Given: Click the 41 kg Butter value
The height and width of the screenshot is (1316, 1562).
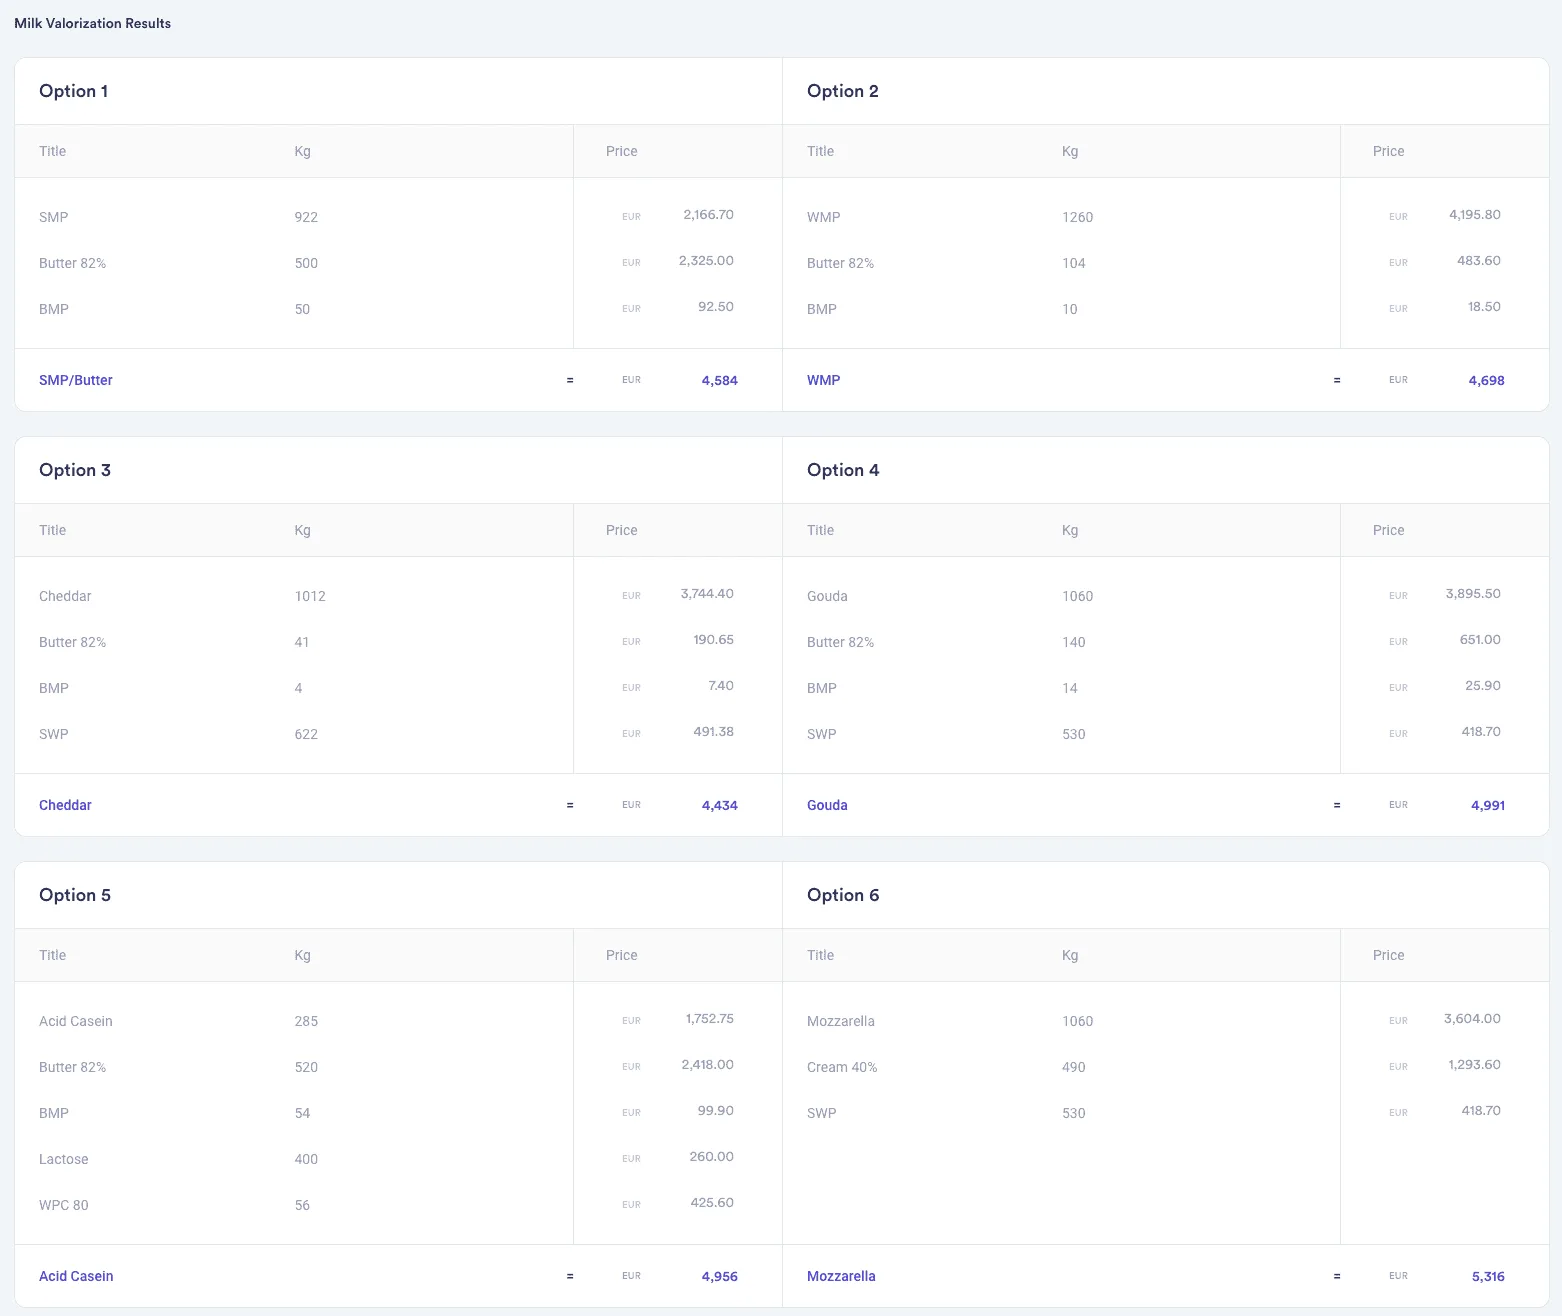Looking at the screenshot, I should pos(302,642).
